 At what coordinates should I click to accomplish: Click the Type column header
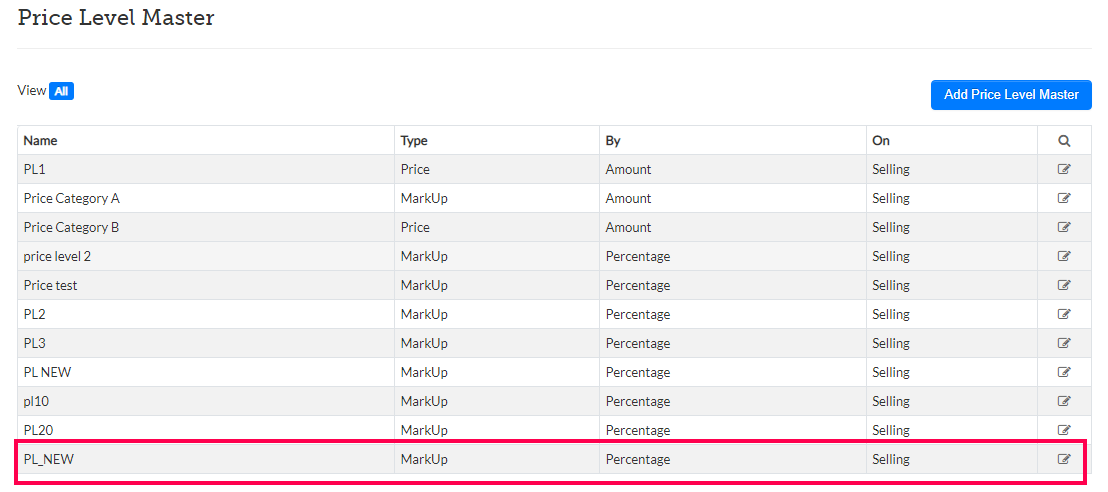414,141
